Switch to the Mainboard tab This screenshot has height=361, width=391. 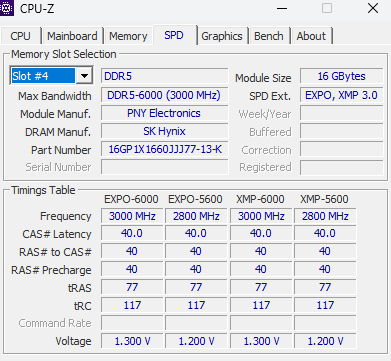(72, 36)
